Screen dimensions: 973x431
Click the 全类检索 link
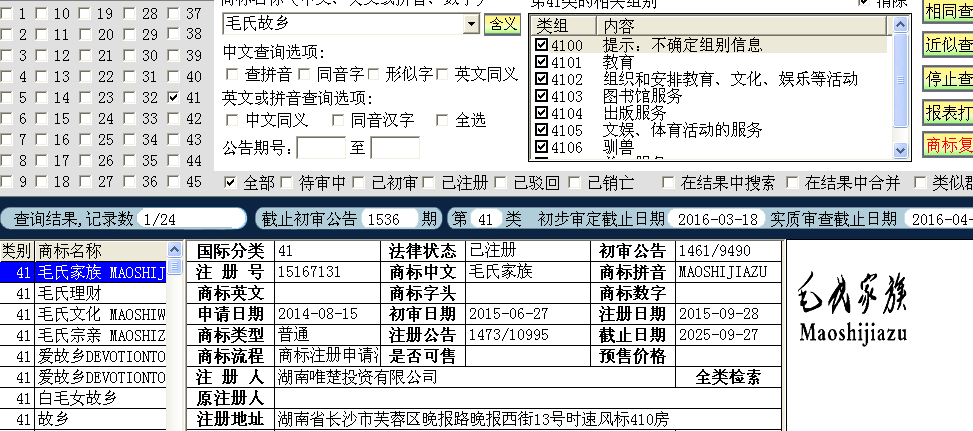pyautogui.click(x=727, y=377)
